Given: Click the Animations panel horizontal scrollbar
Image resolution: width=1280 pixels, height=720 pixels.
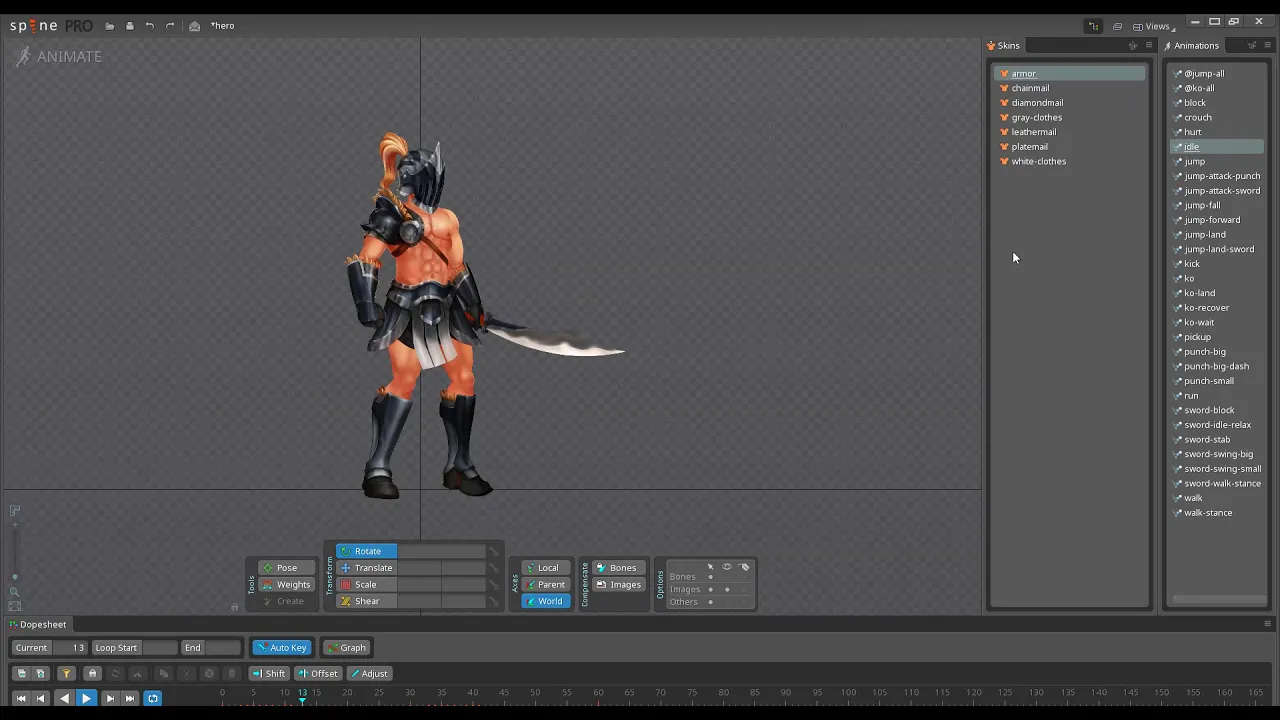Looking at the screenshot, I should point(1217,600).
